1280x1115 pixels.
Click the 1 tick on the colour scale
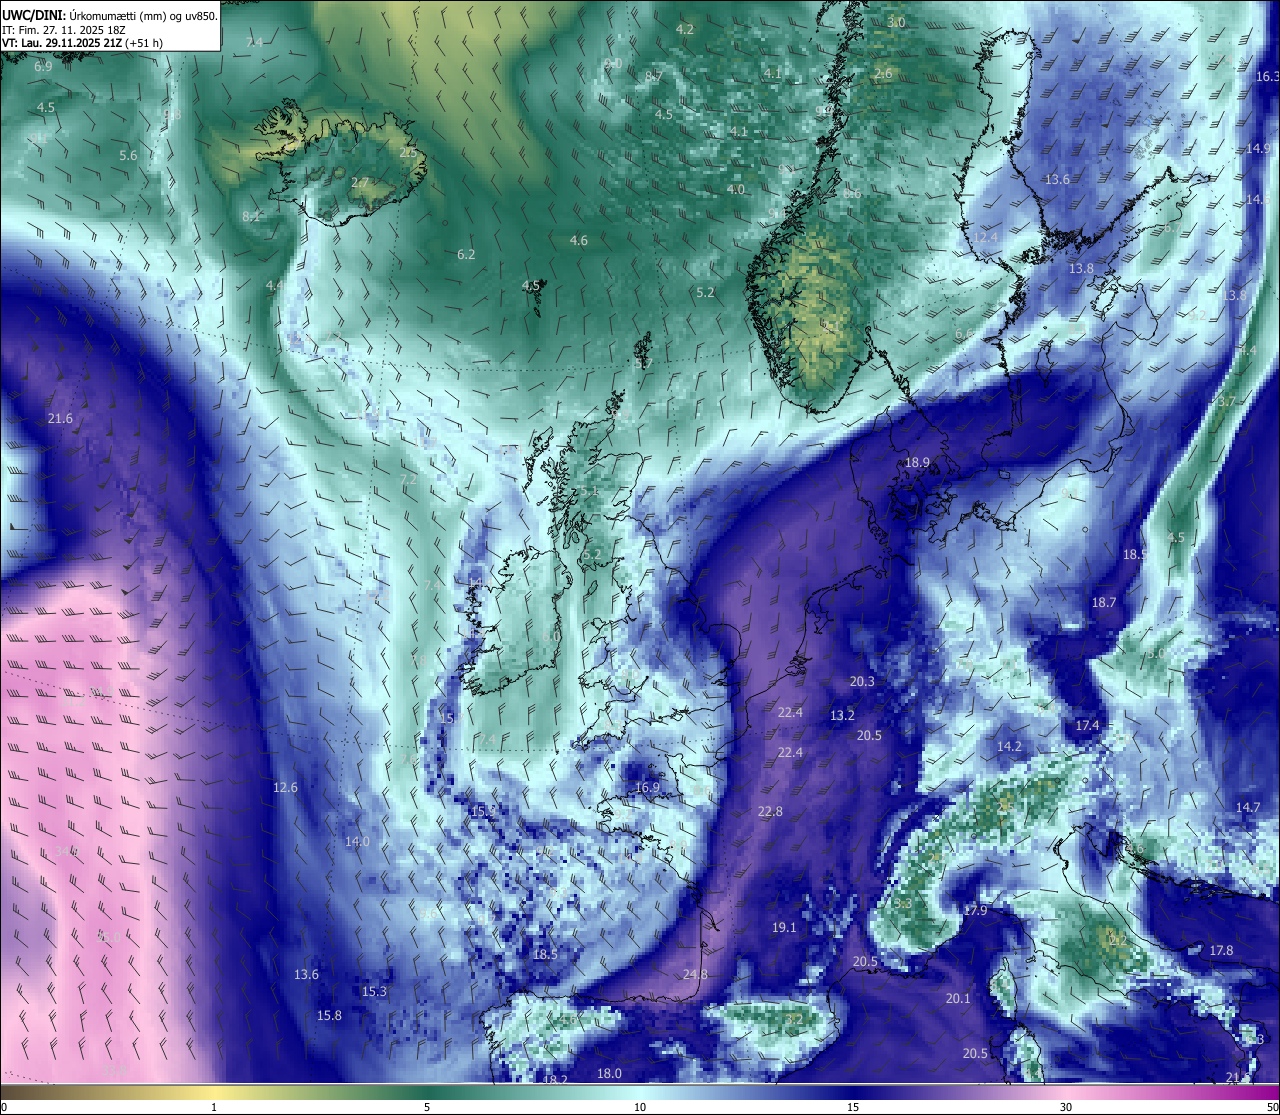[214, 1107]
